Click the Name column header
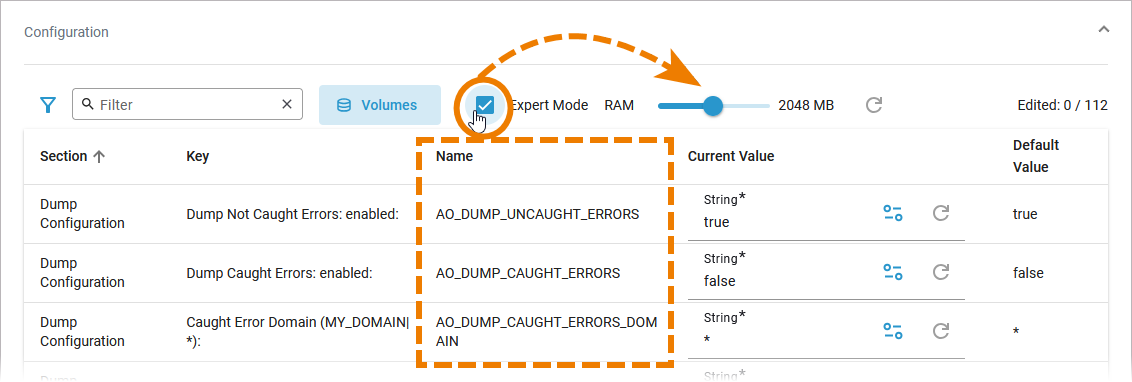Viewport: 1132px width, 382px height. tap(454, 156)
